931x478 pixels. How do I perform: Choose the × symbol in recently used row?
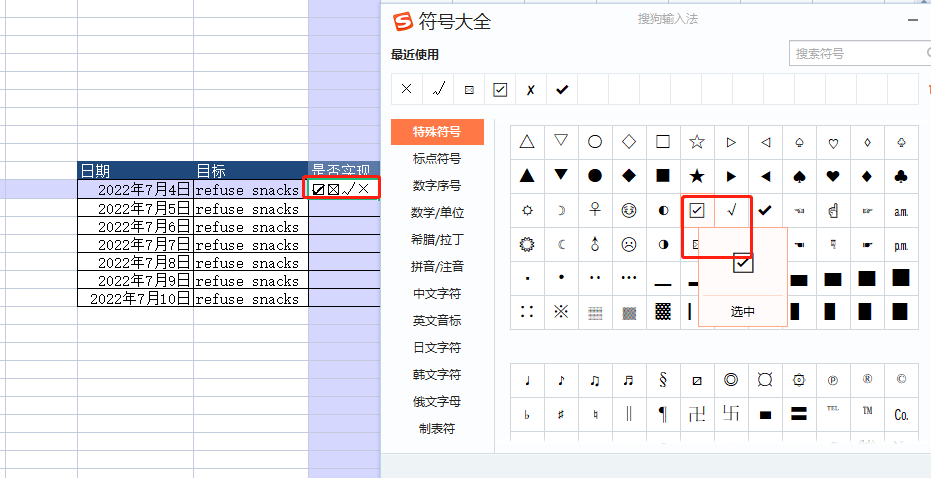click(406, 89)
